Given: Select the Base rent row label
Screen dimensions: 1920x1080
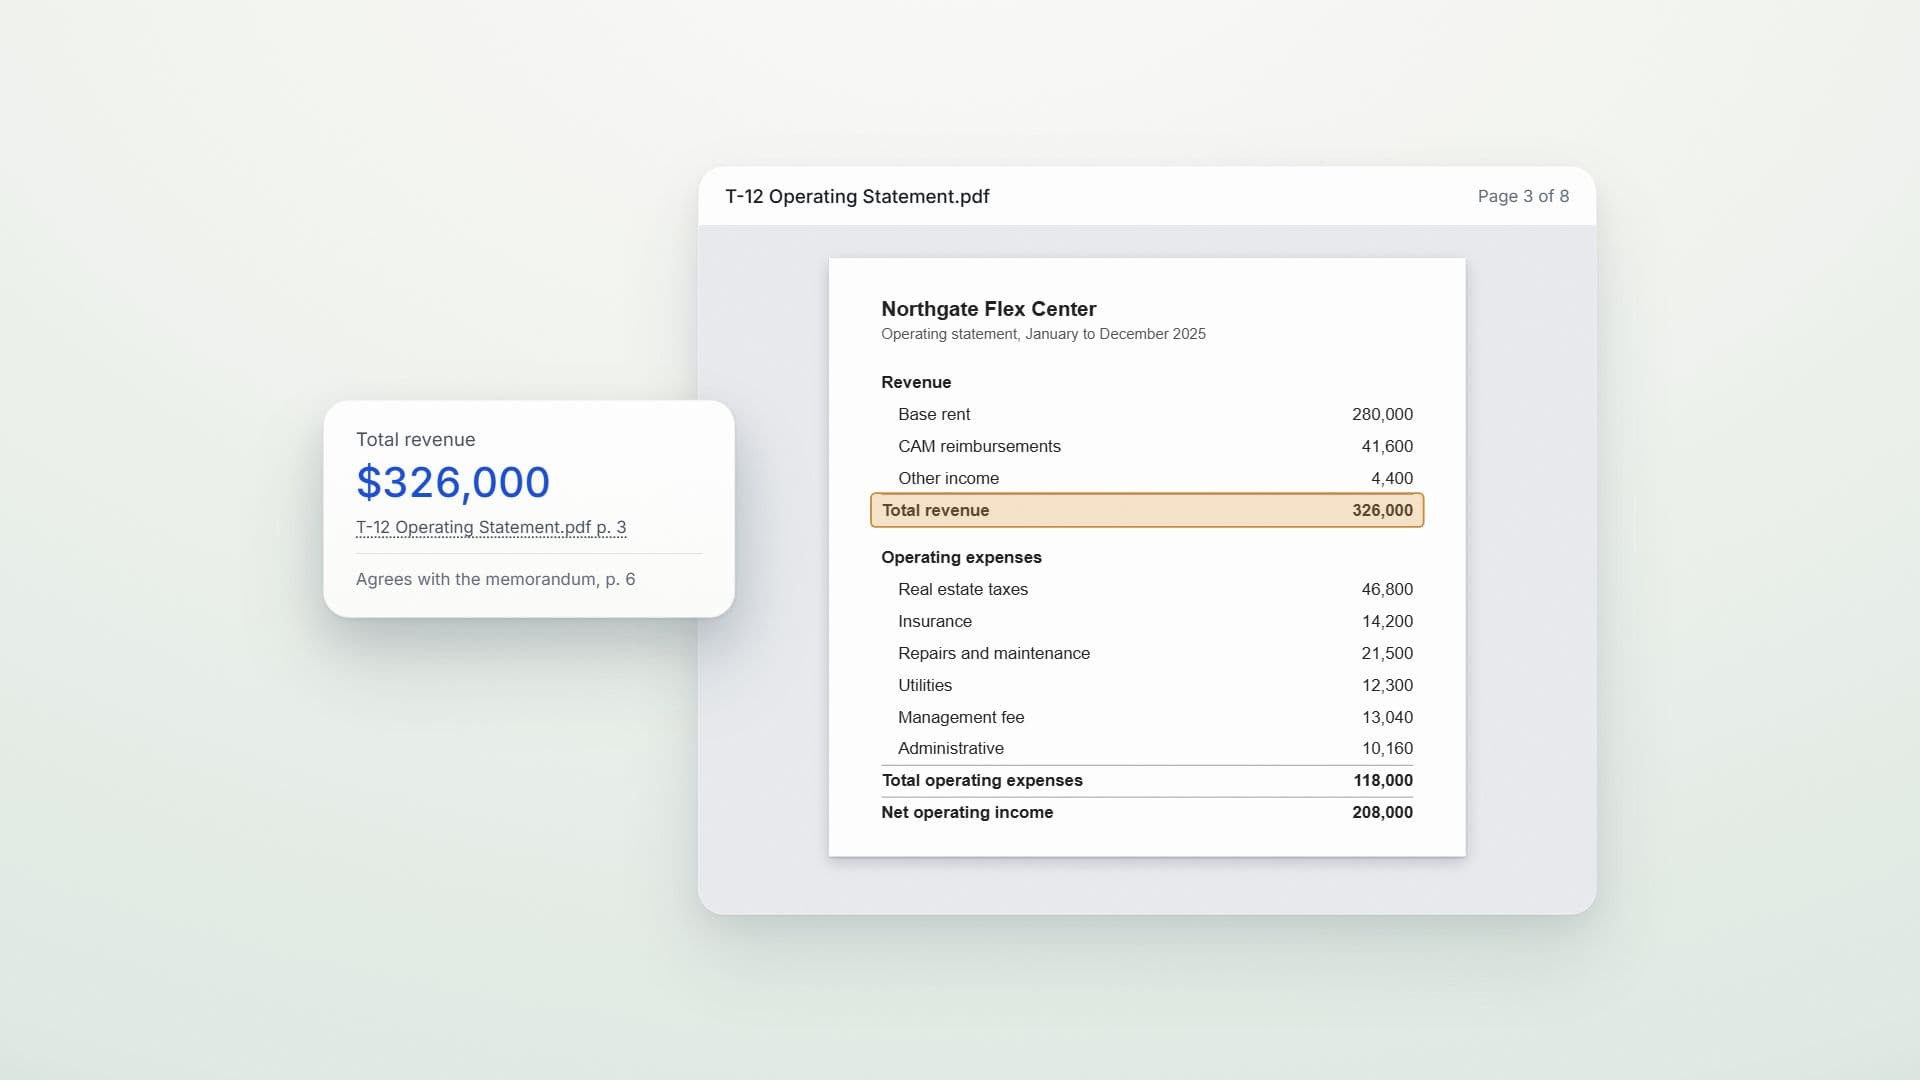Looking at the screenshot, I should [934, 414].
